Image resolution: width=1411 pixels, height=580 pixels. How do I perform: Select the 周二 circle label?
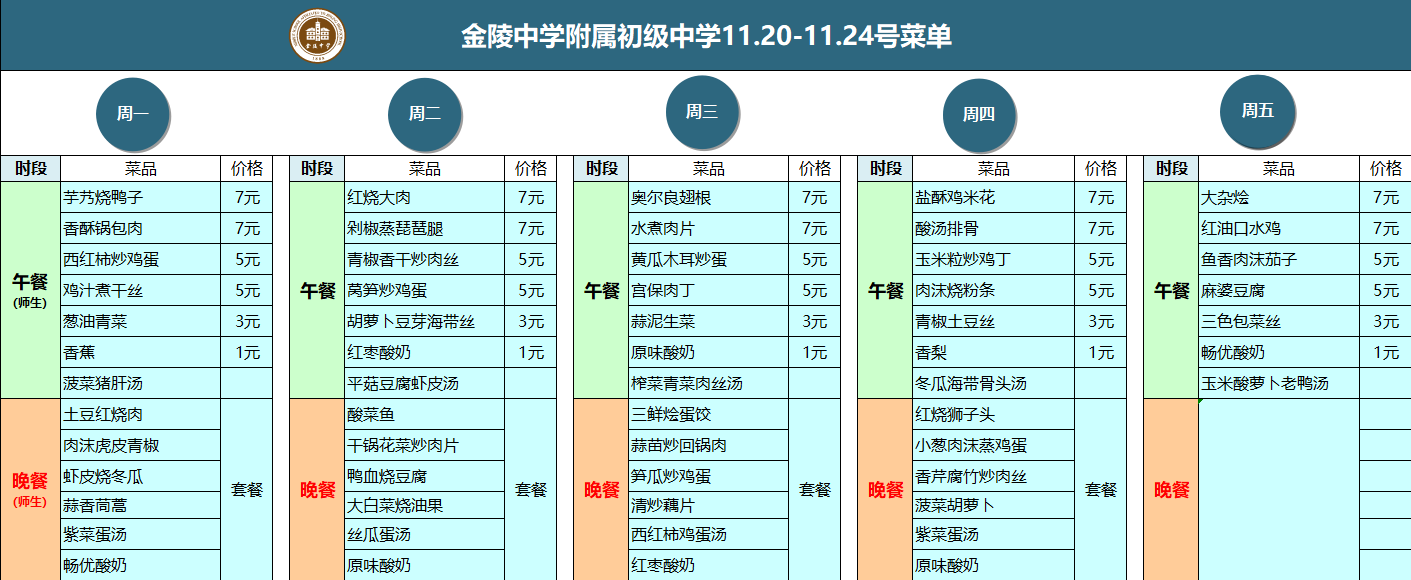424,113
